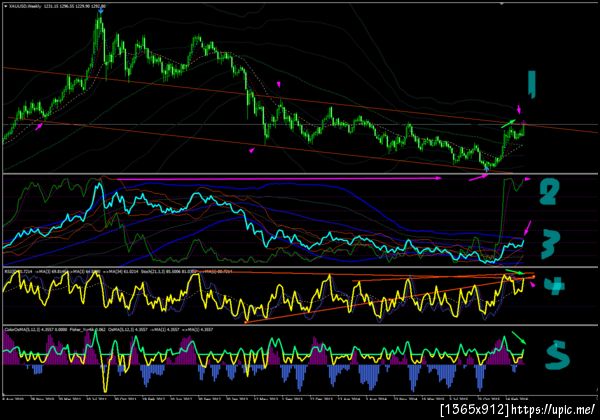
Task: Click the ColorOsMA(5,12,2) indicator label
Action: (23, 329)
